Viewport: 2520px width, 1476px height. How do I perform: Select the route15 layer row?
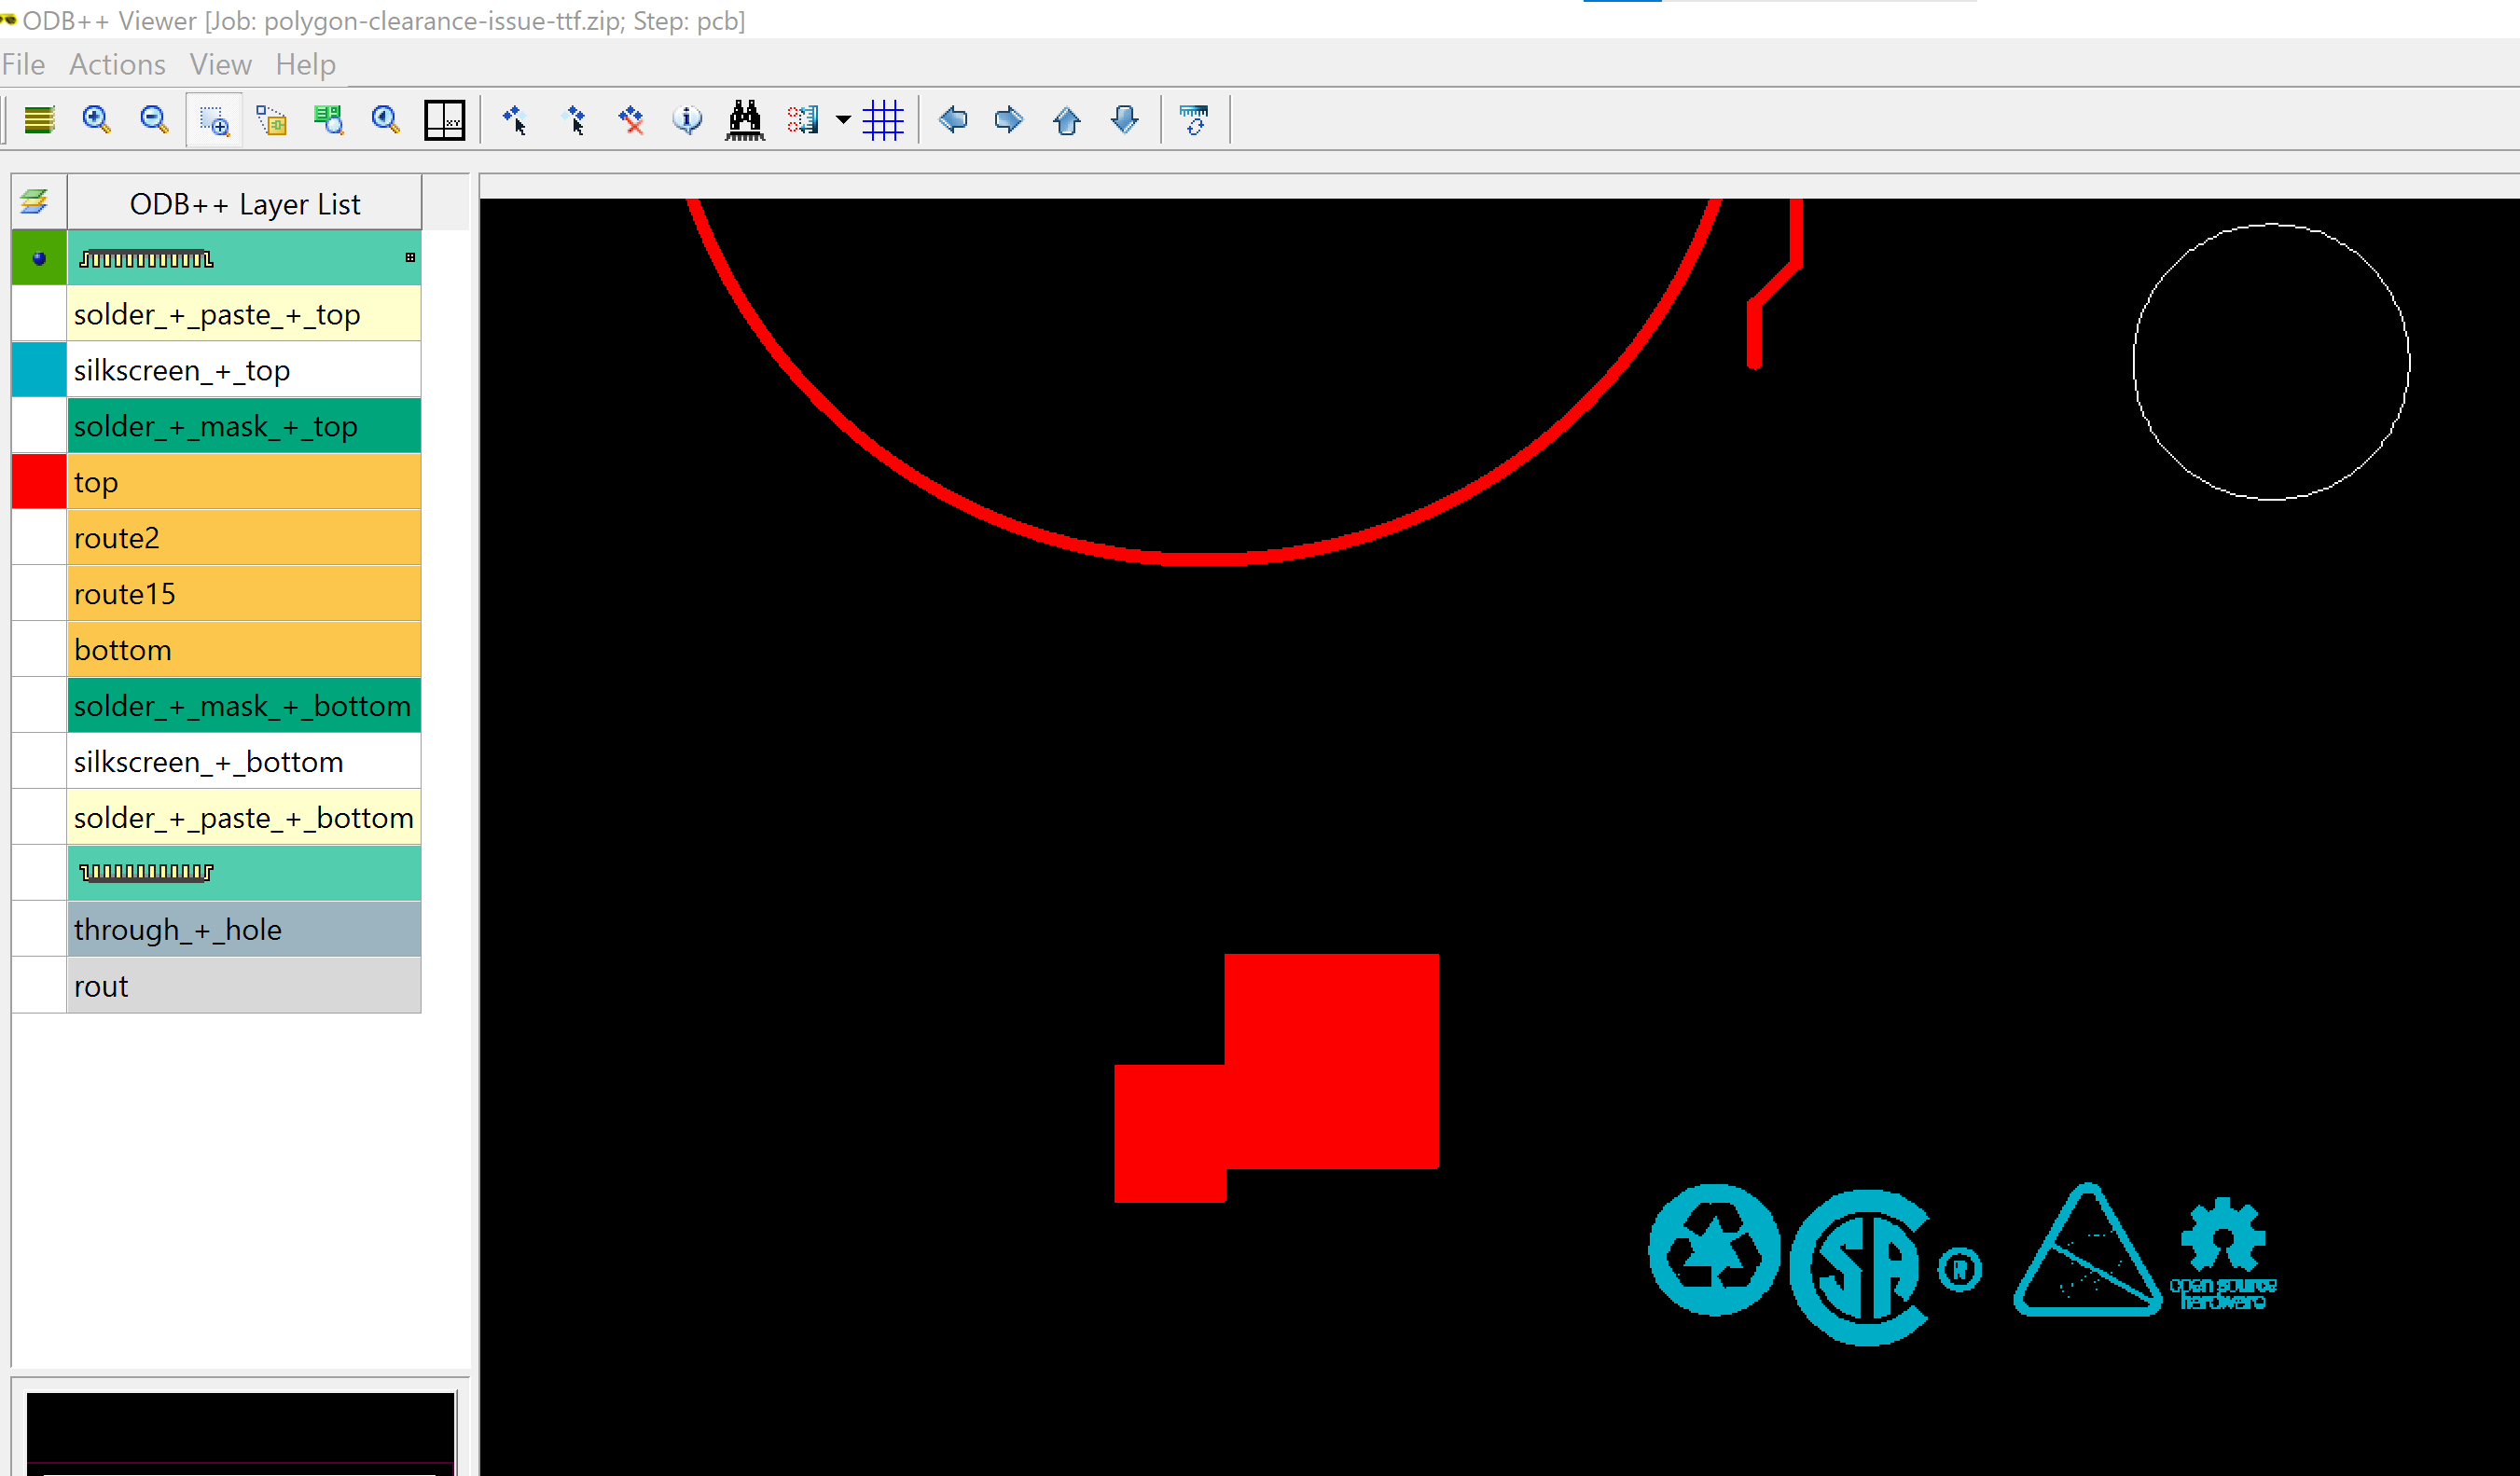(244, 594)
